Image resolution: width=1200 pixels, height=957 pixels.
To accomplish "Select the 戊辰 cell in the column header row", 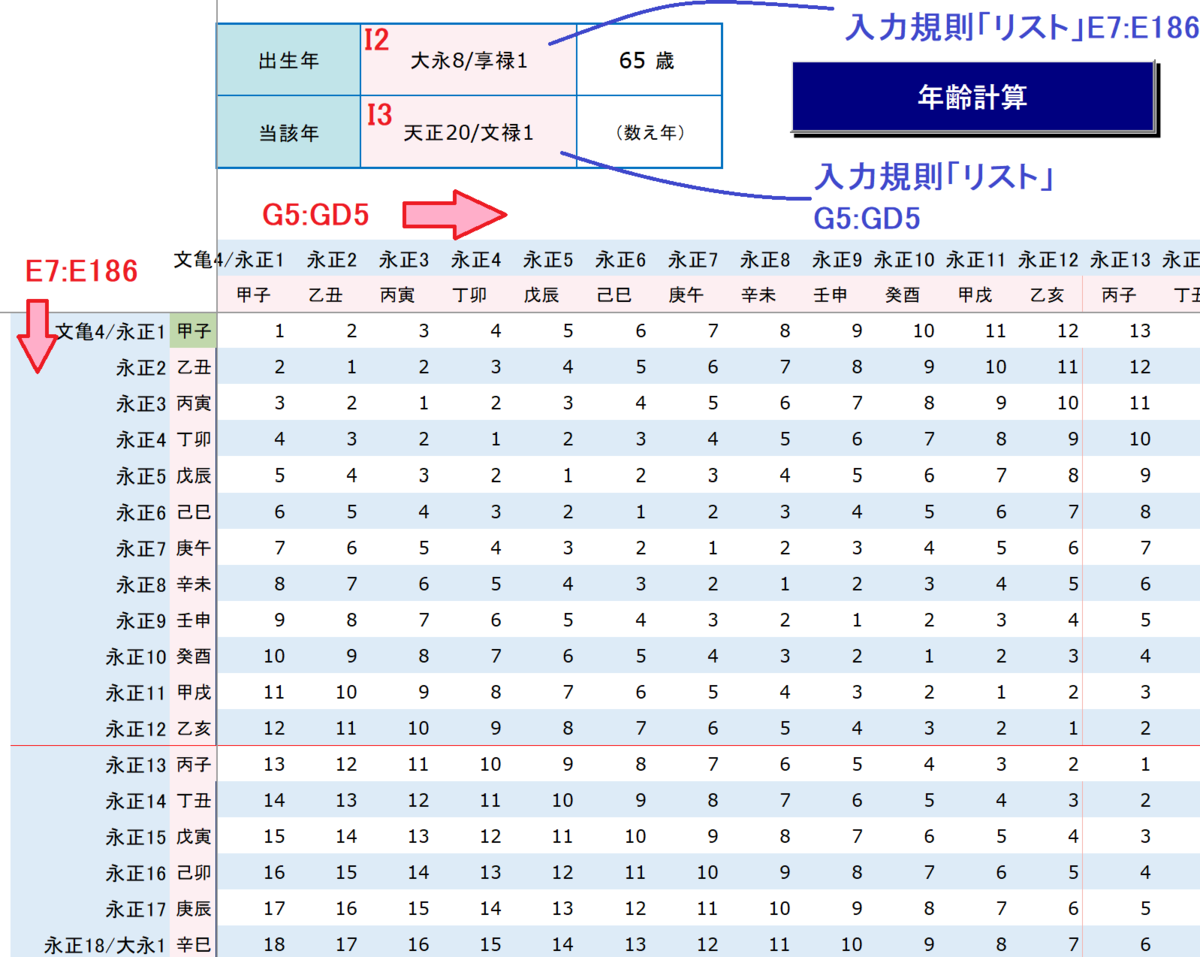I will [x=544, y=295].
